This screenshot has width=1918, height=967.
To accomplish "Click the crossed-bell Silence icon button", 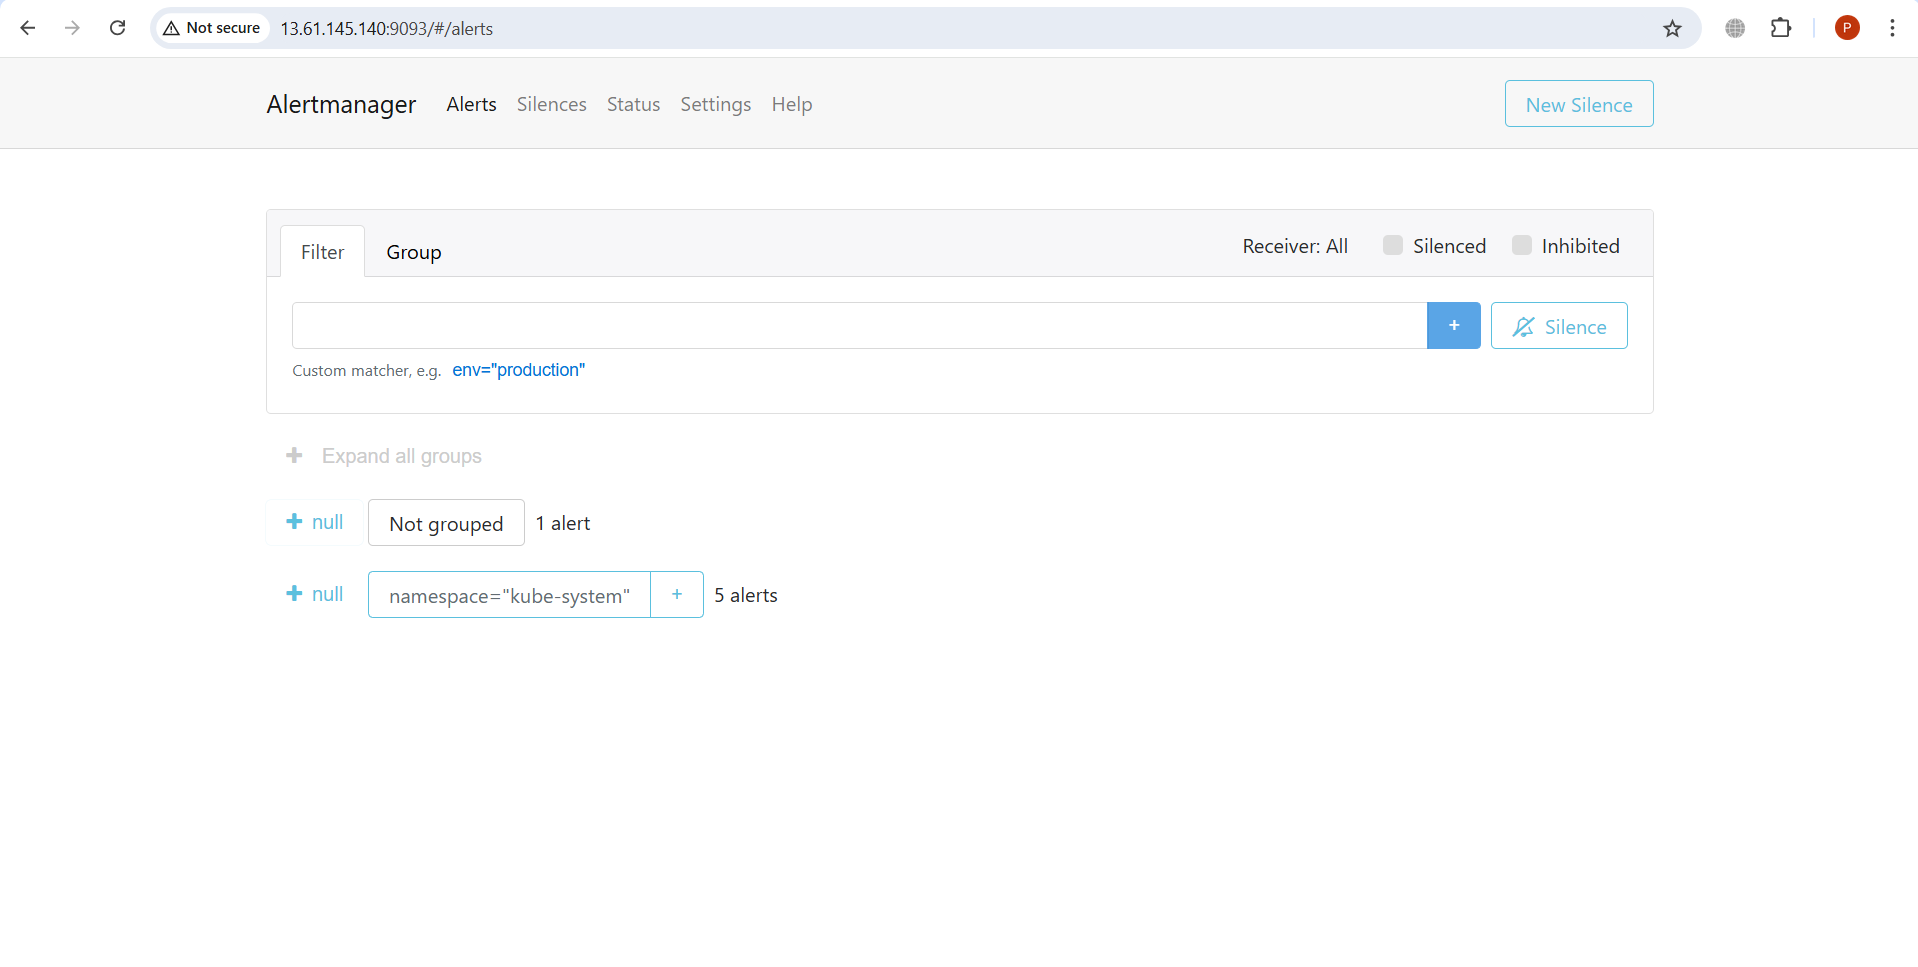I will [1558, 325].
